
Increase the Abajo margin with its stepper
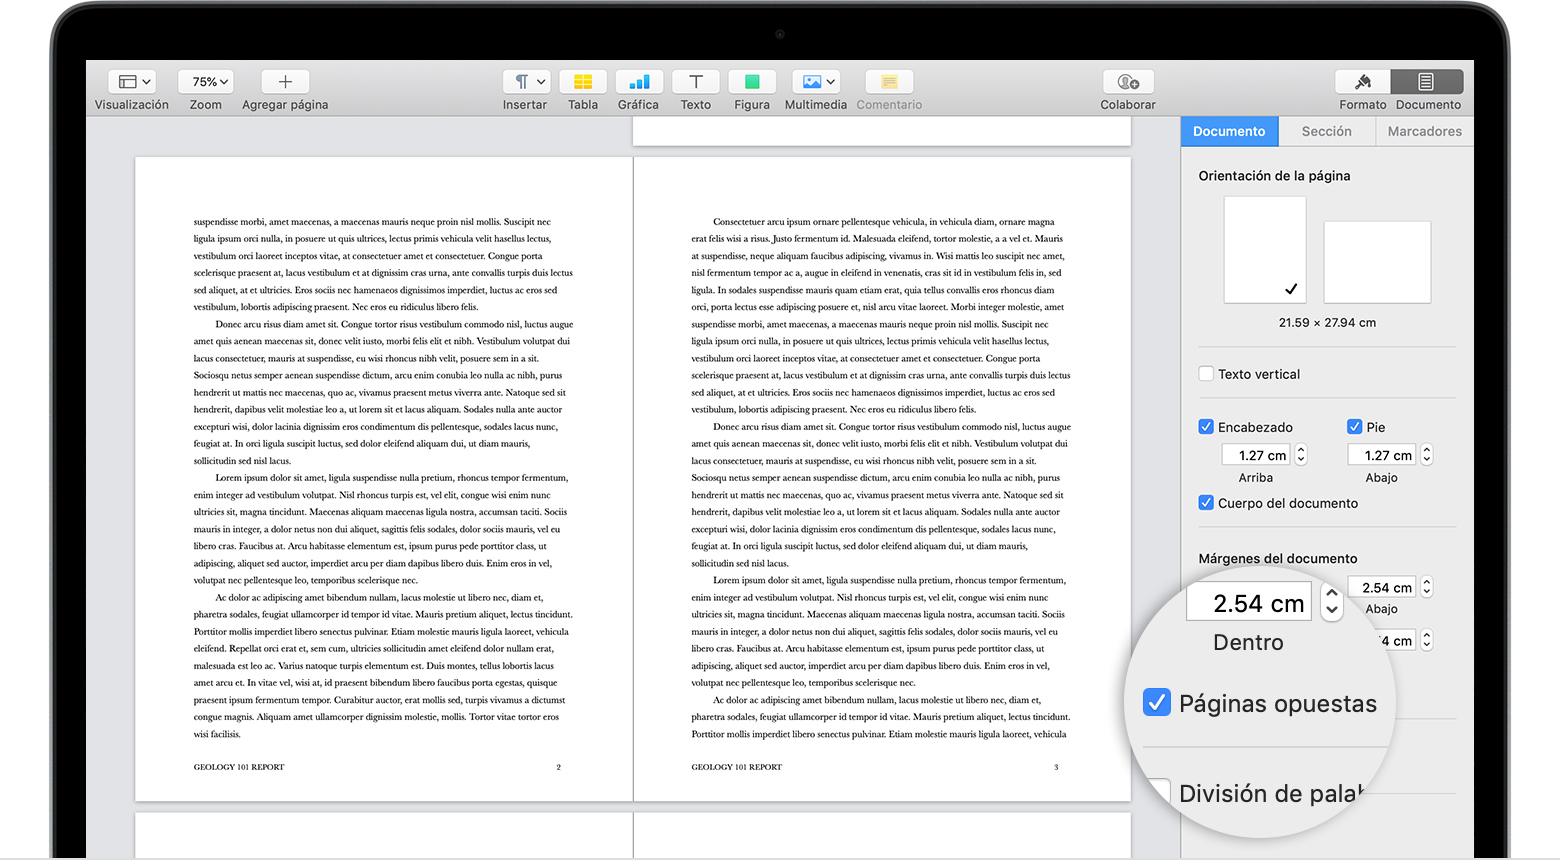(x=1426, y=582)
